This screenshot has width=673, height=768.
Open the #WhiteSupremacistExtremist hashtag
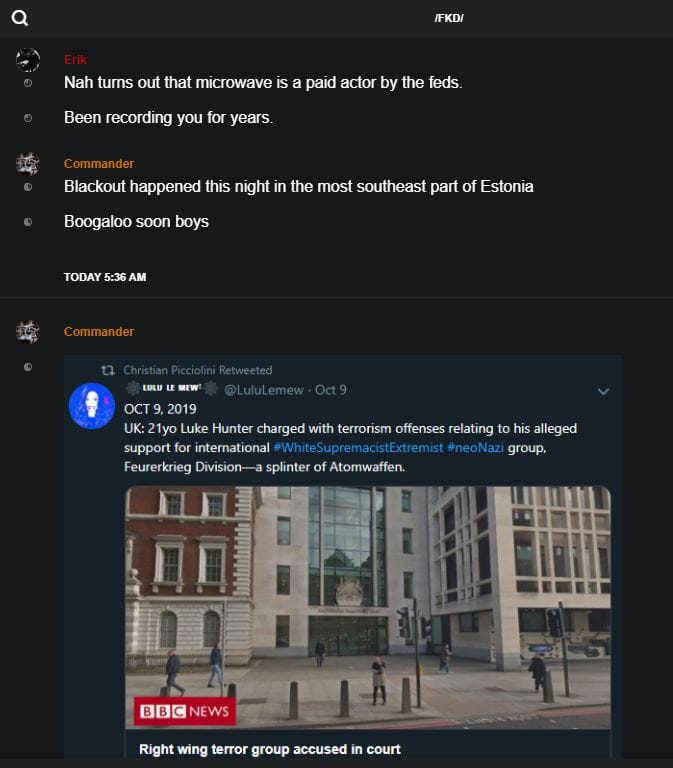(x=355, y=446)
